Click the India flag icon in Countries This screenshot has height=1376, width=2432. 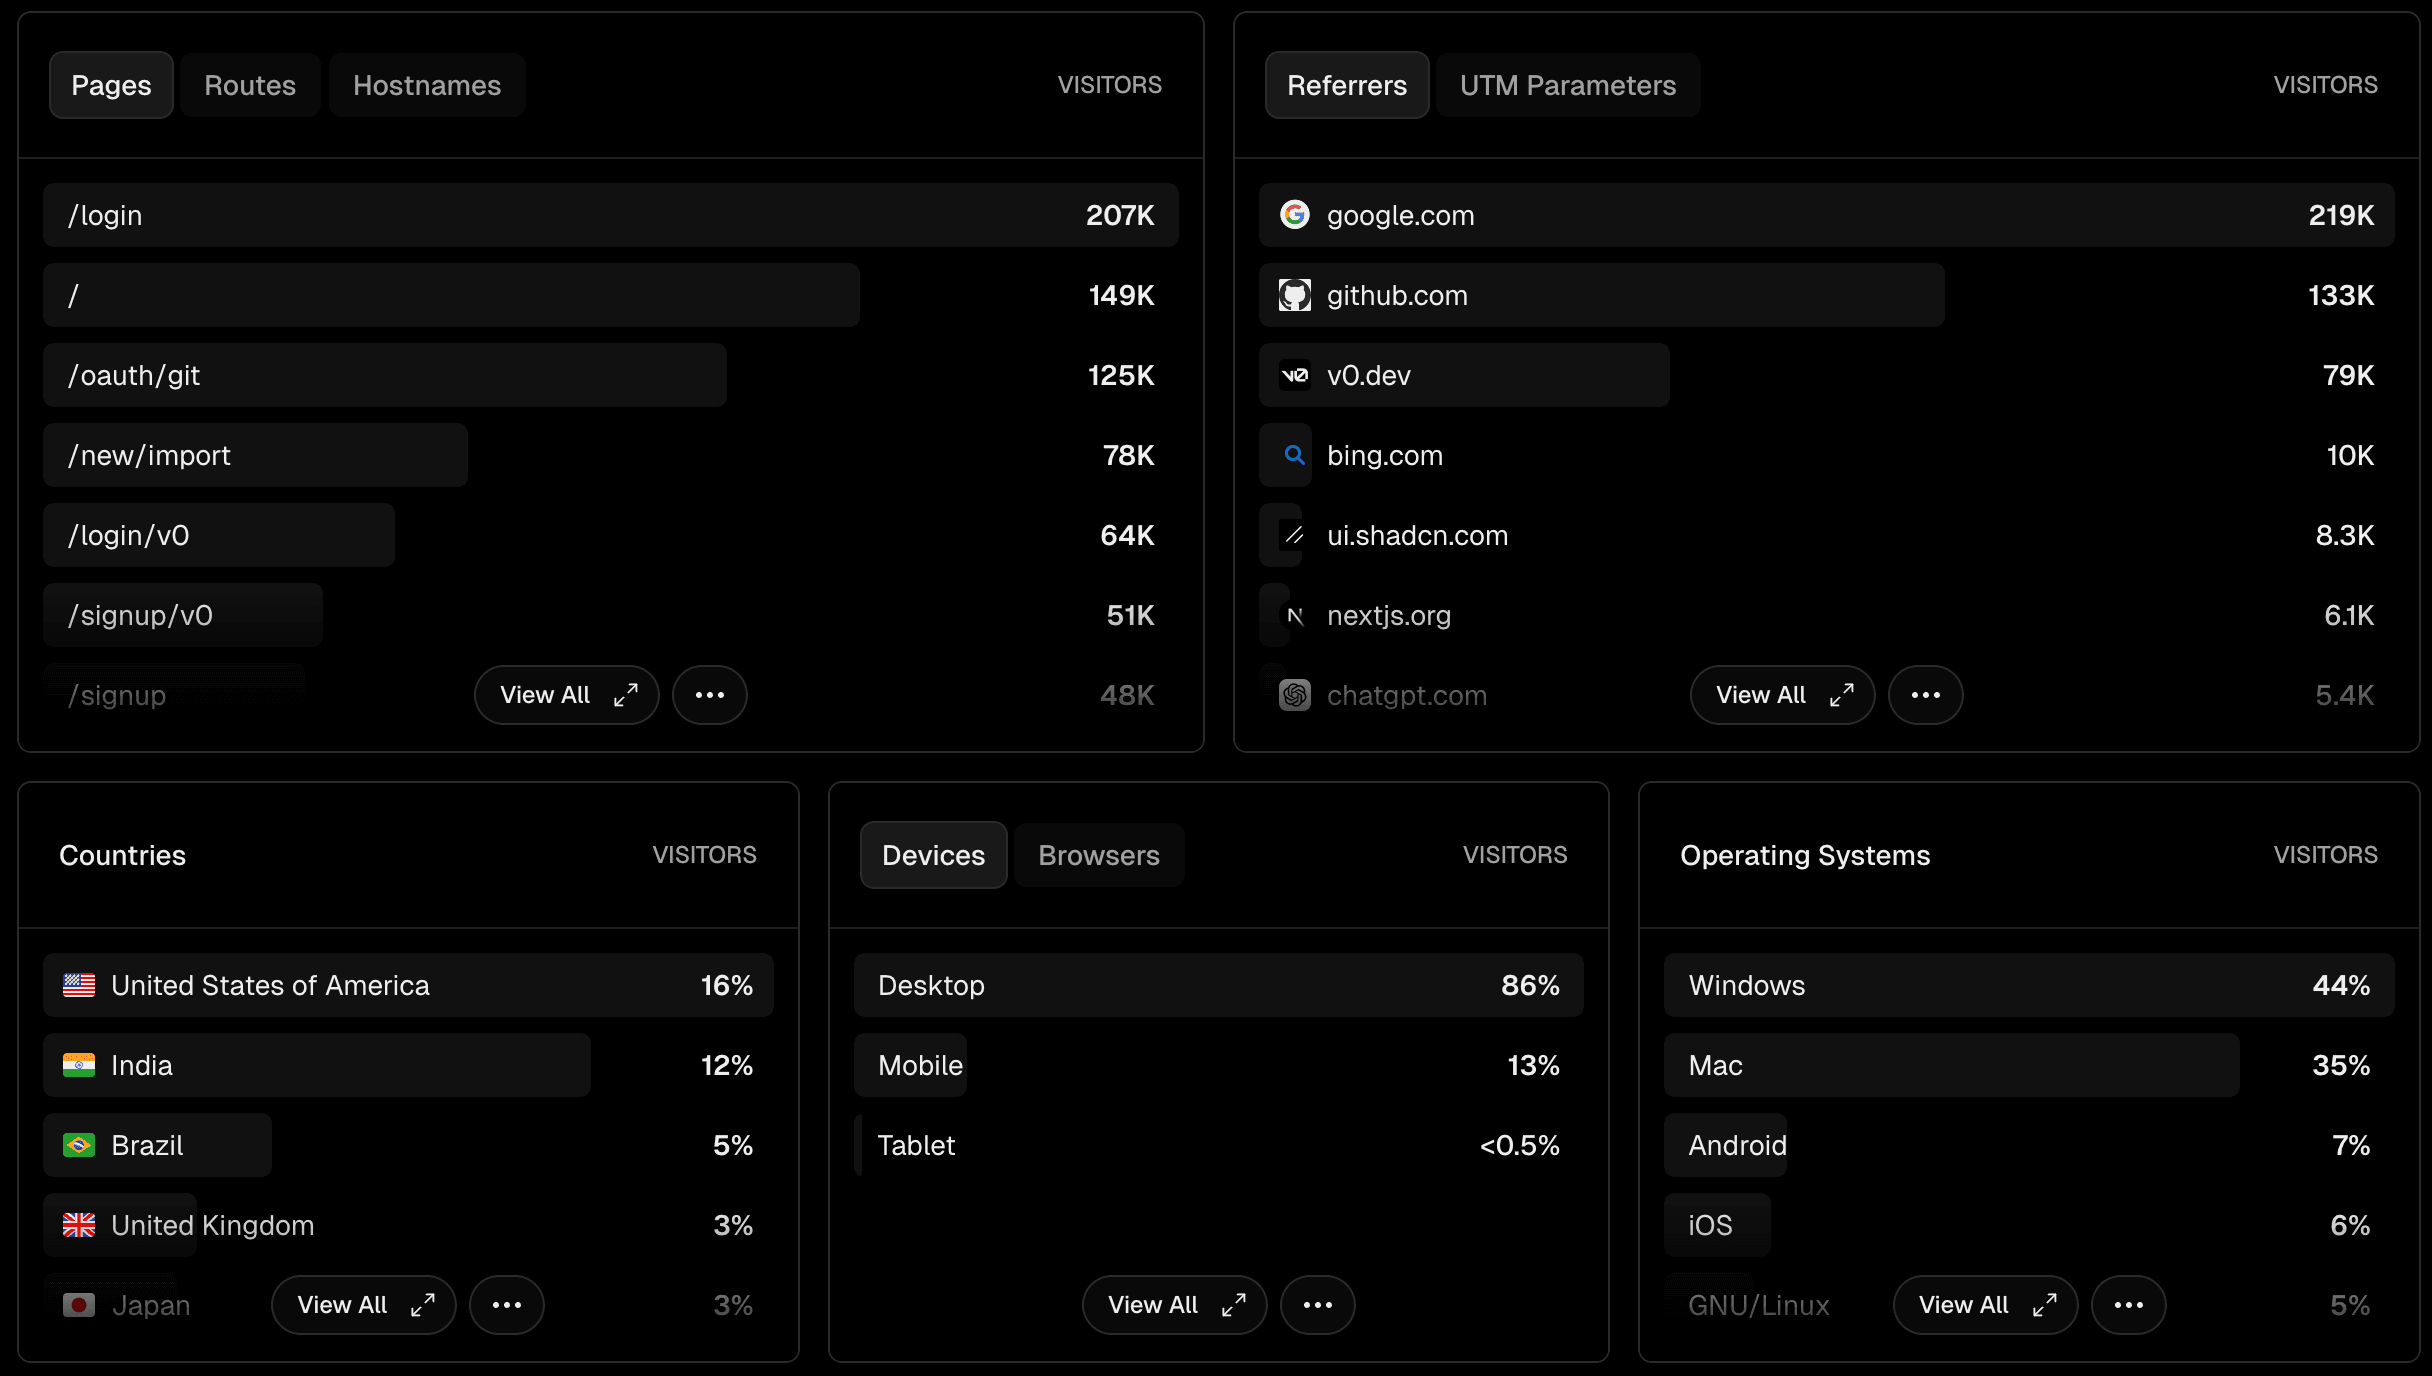[x=79, y=1065]
